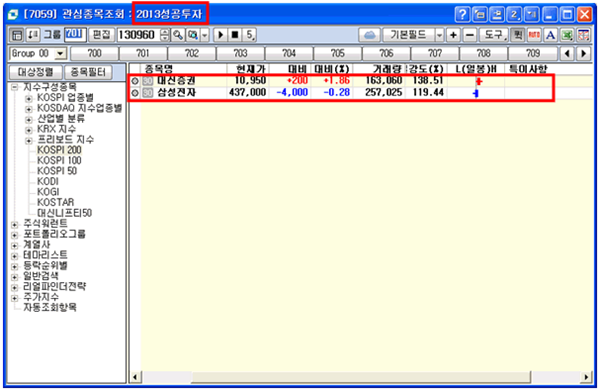Open the 기본필드 field set dropdown
601x392 pixels.
(x=439, y=35)
